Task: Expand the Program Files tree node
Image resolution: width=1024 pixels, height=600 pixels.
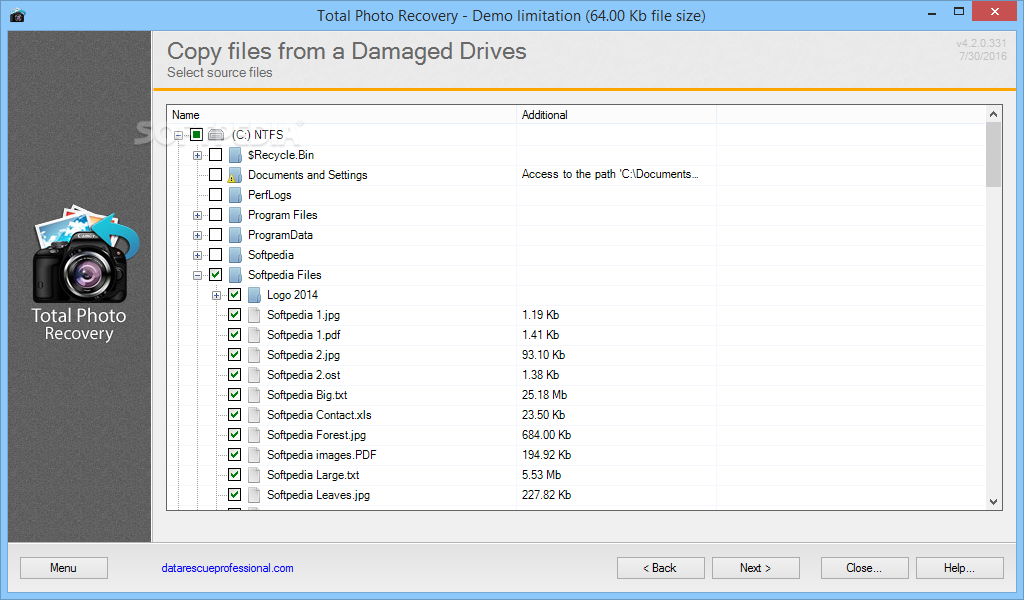Action: (197, 215)
